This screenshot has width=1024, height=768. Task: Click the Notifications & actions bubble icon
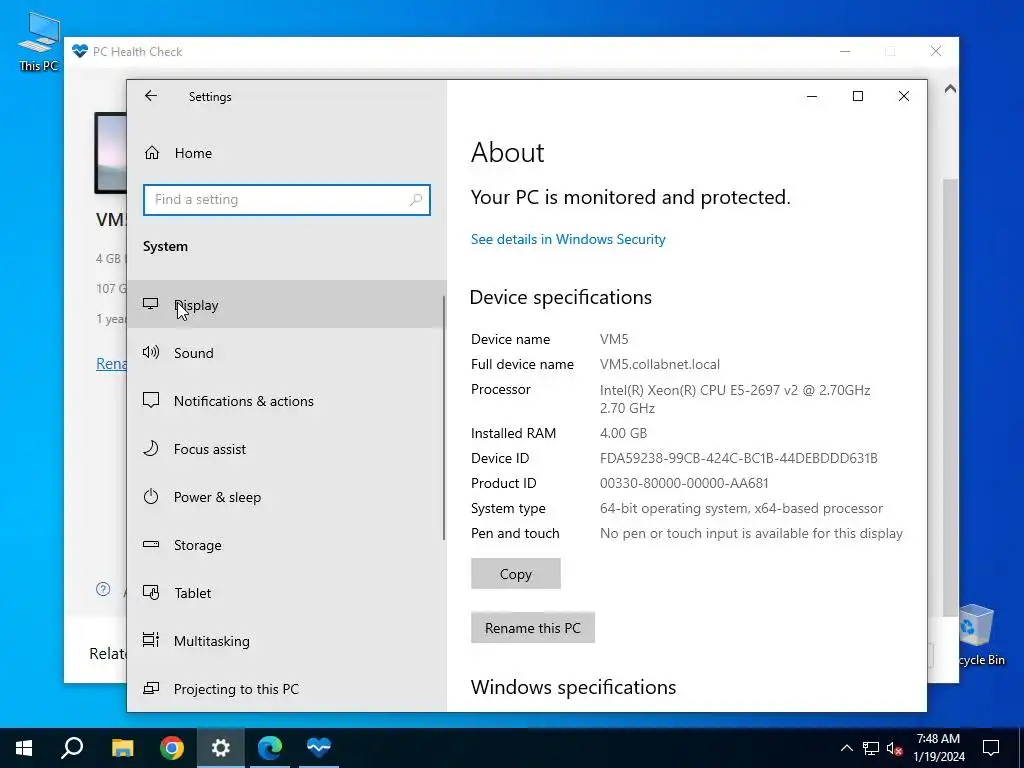[x=151, y=400]
